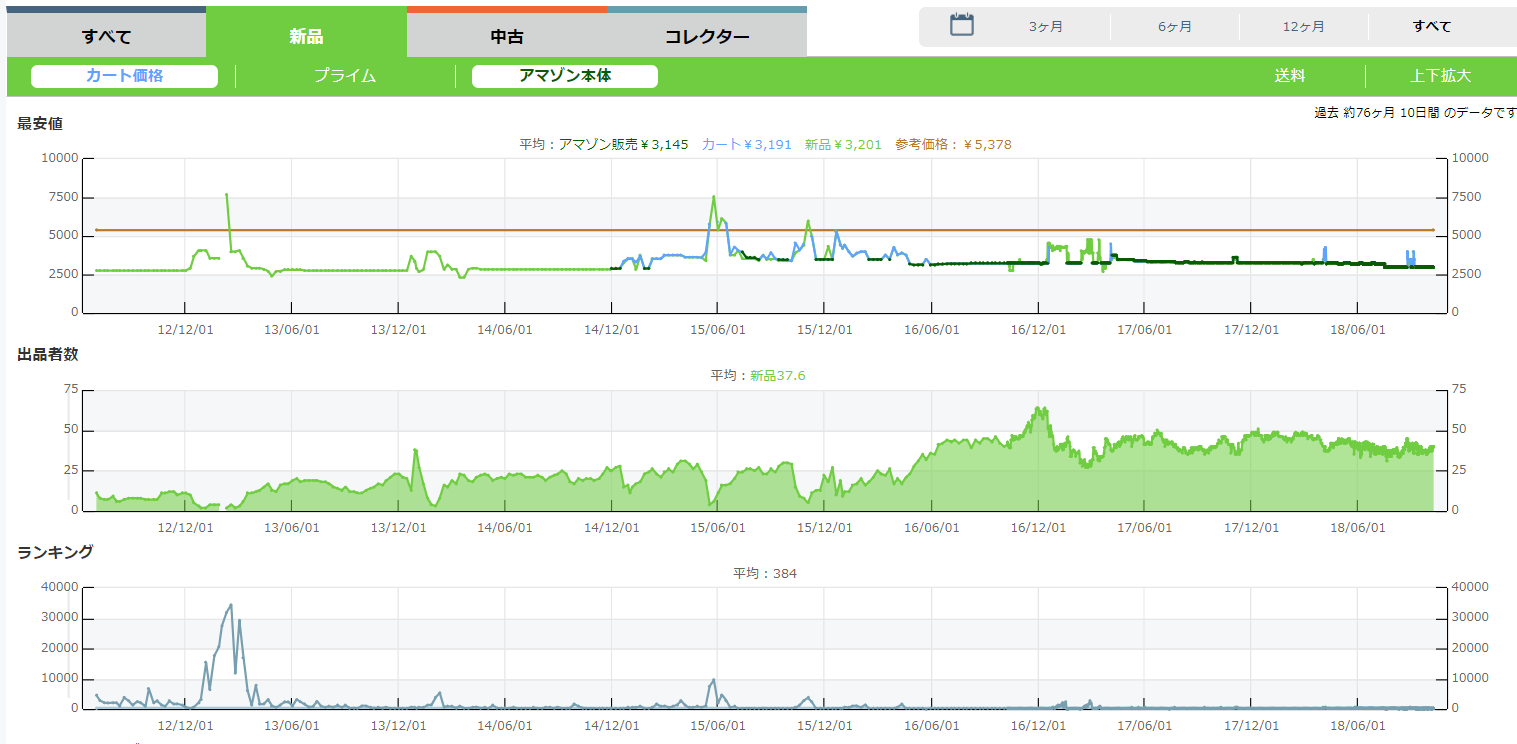Viewport: 1517px width, 744px height.
Task: Click 上下拡大 to expand chart vertically
Action: click(x=1441, y=76)
